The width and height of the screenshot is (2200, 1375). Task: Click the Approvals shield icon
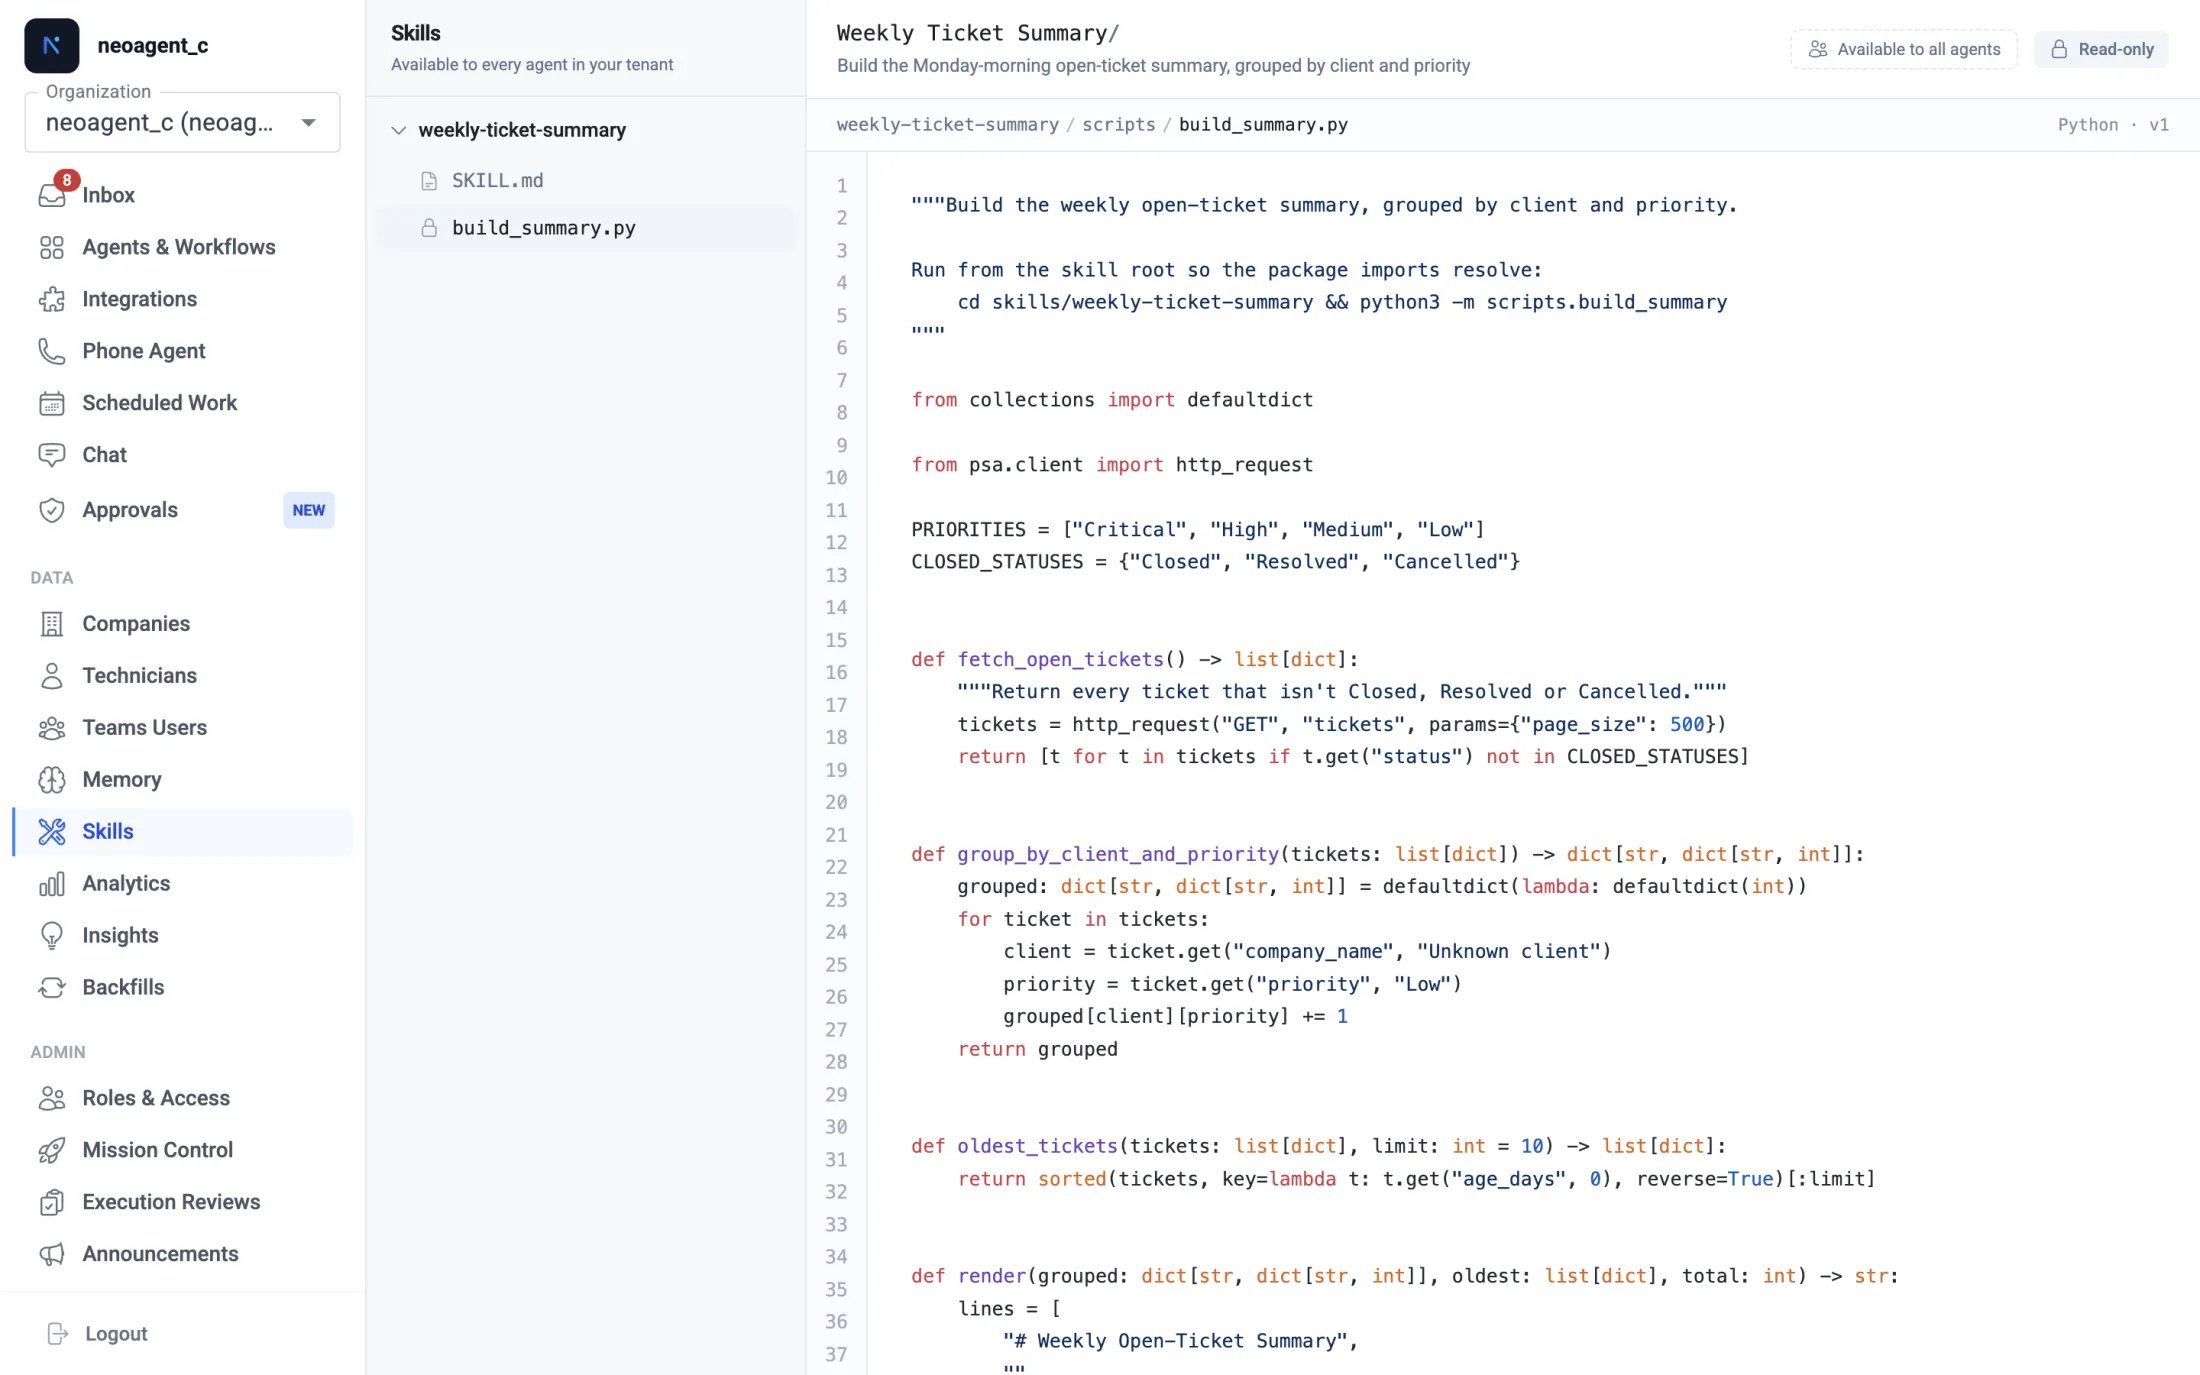pyautogui.click(x=52, y=510)
